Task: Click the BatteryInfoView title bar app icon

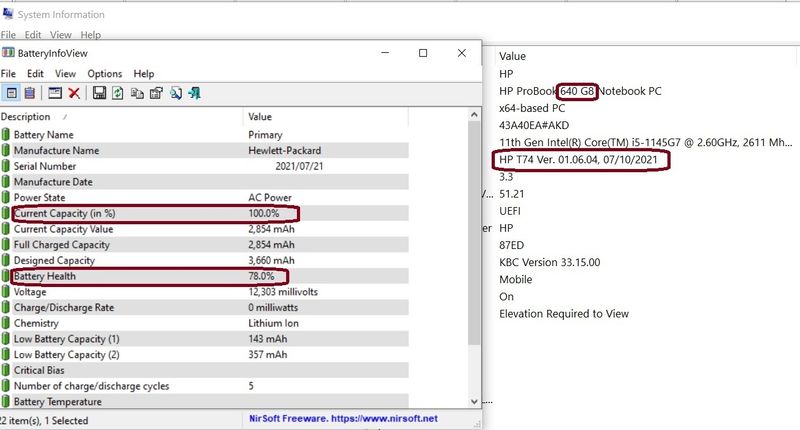Action: [8, 53]
